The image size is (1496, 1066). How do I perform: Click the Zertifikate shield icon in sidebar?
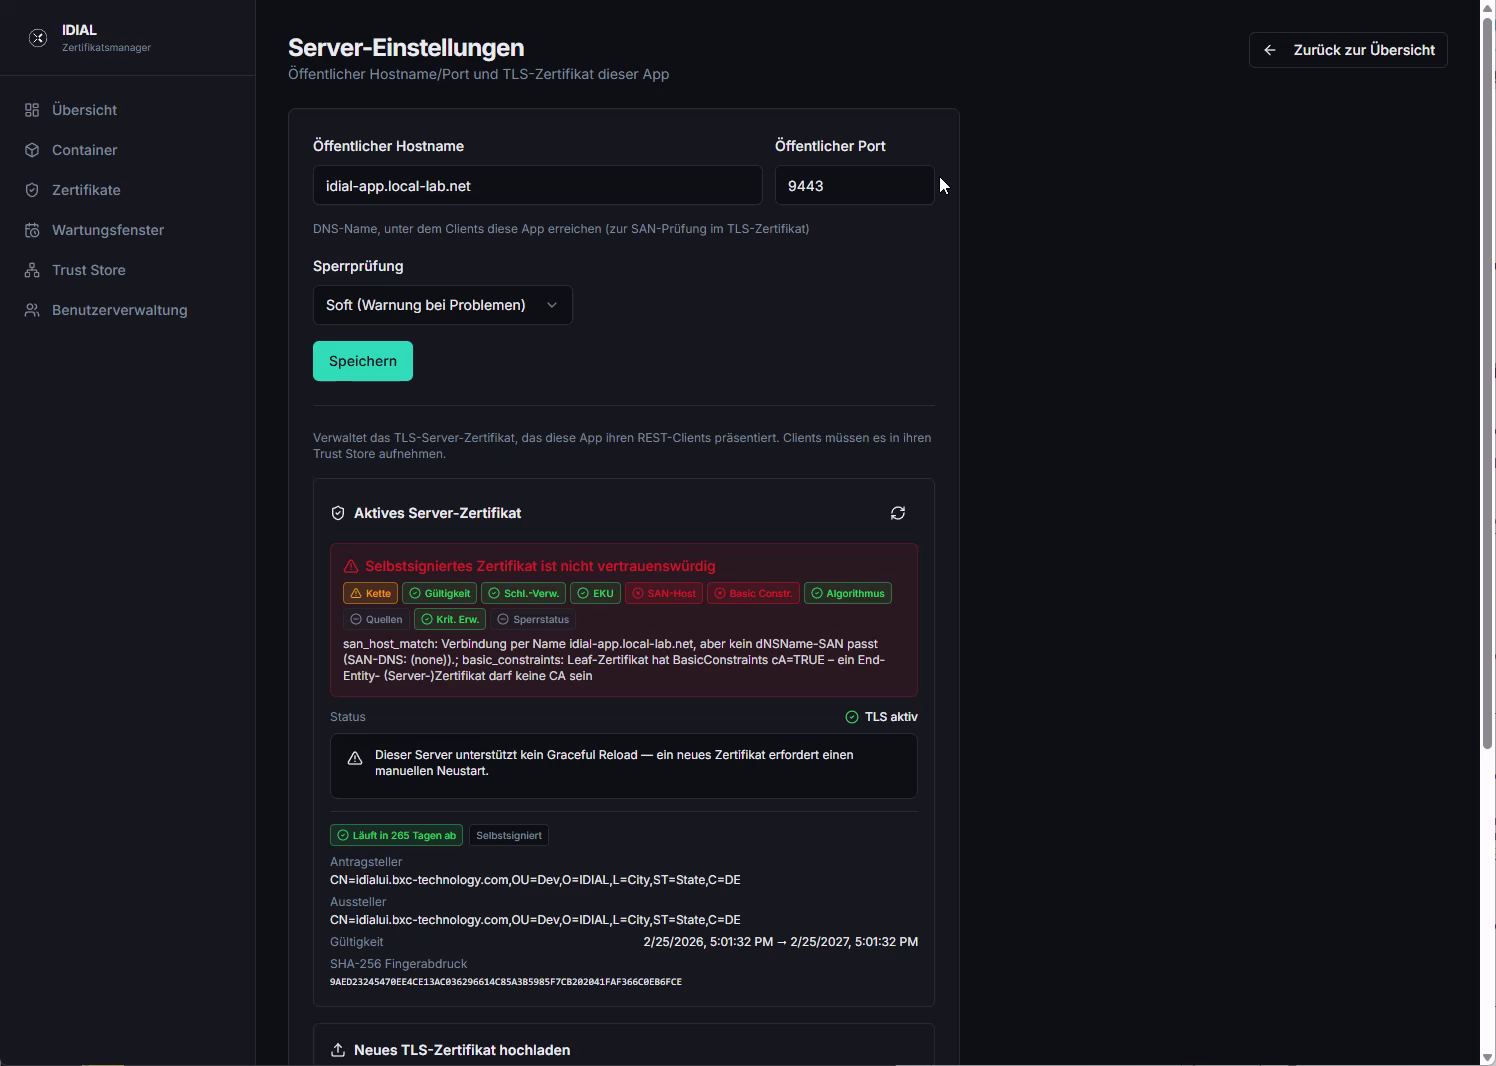coord(32,190)
